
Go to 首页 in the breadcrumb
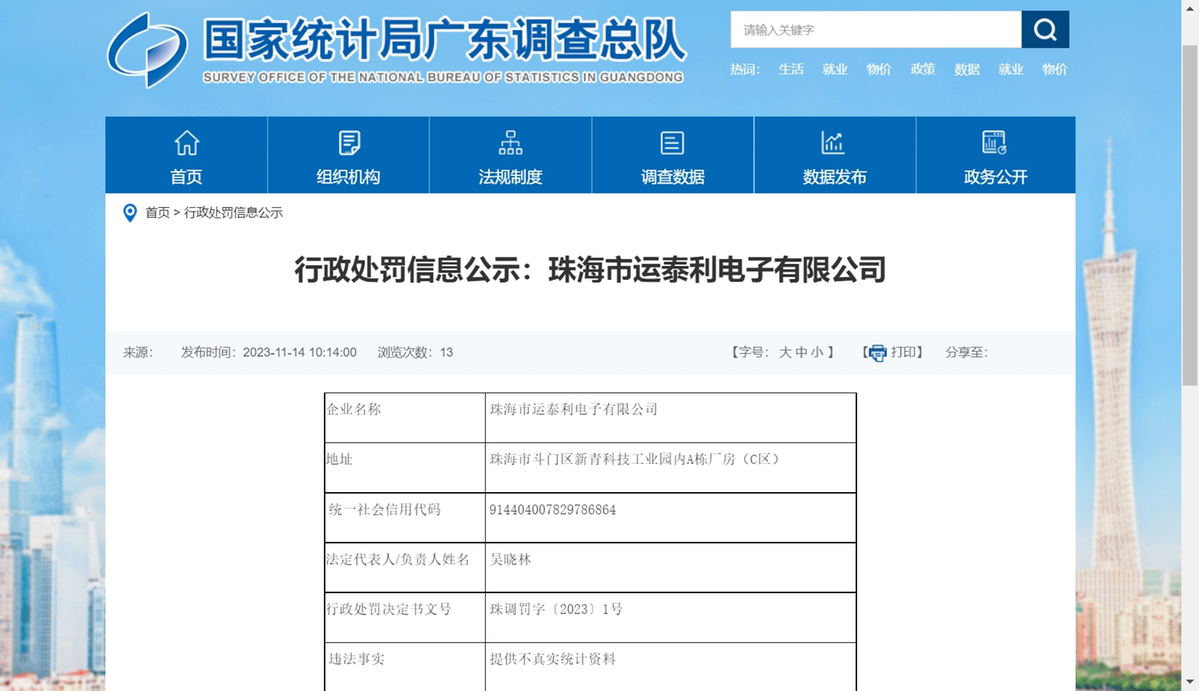click(x=158, y=212)
